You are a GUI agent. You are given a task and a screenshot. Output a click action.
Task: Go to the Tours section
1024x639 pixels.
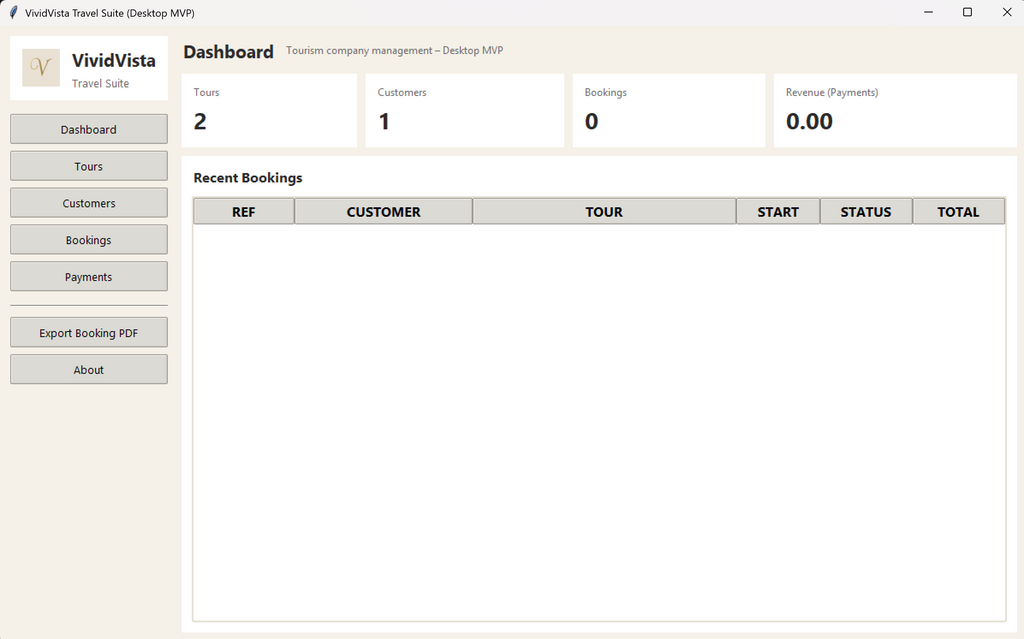[x=89, y=166]
